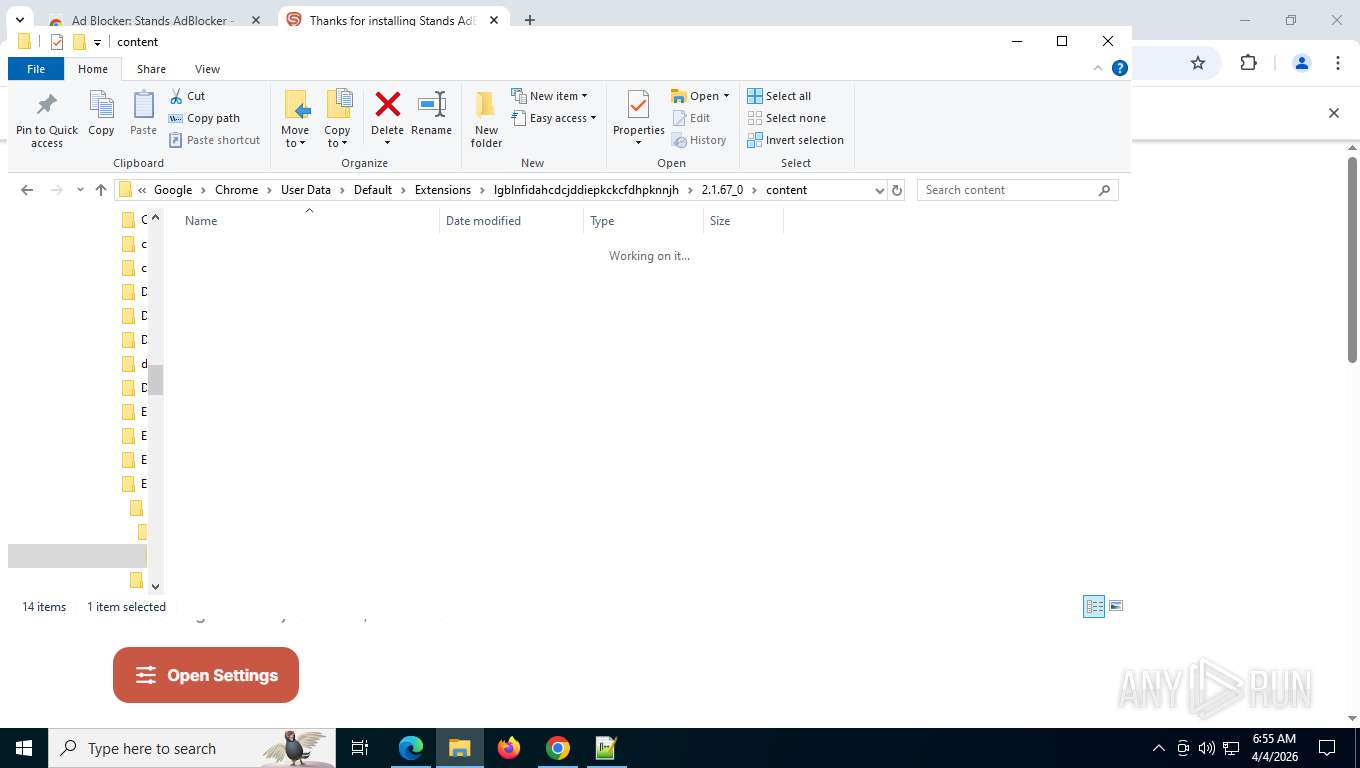Image resolution: width=1360 pixels, height=768 pixels.
Task: Open the Copy to menu
Action: 337,119
